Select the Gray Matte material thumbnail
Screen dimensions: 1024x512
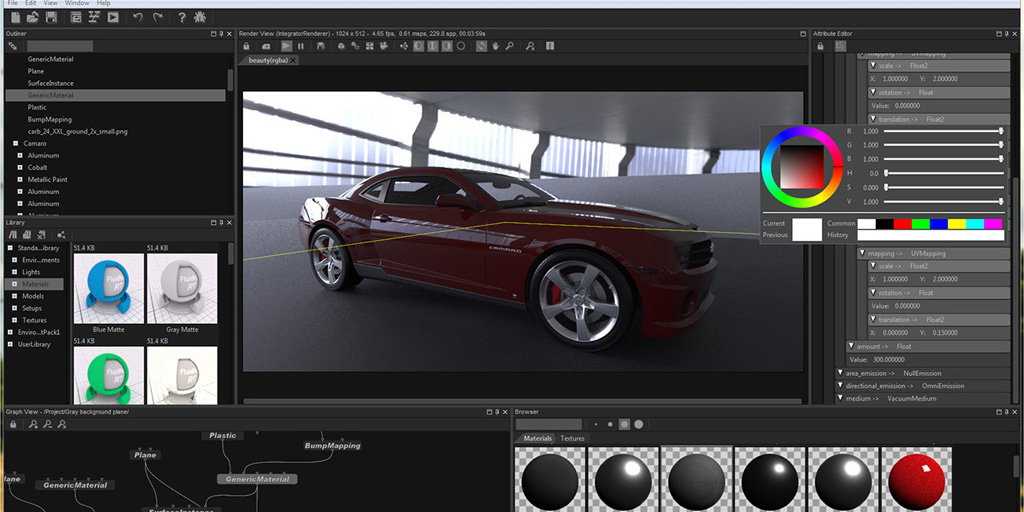182,289
